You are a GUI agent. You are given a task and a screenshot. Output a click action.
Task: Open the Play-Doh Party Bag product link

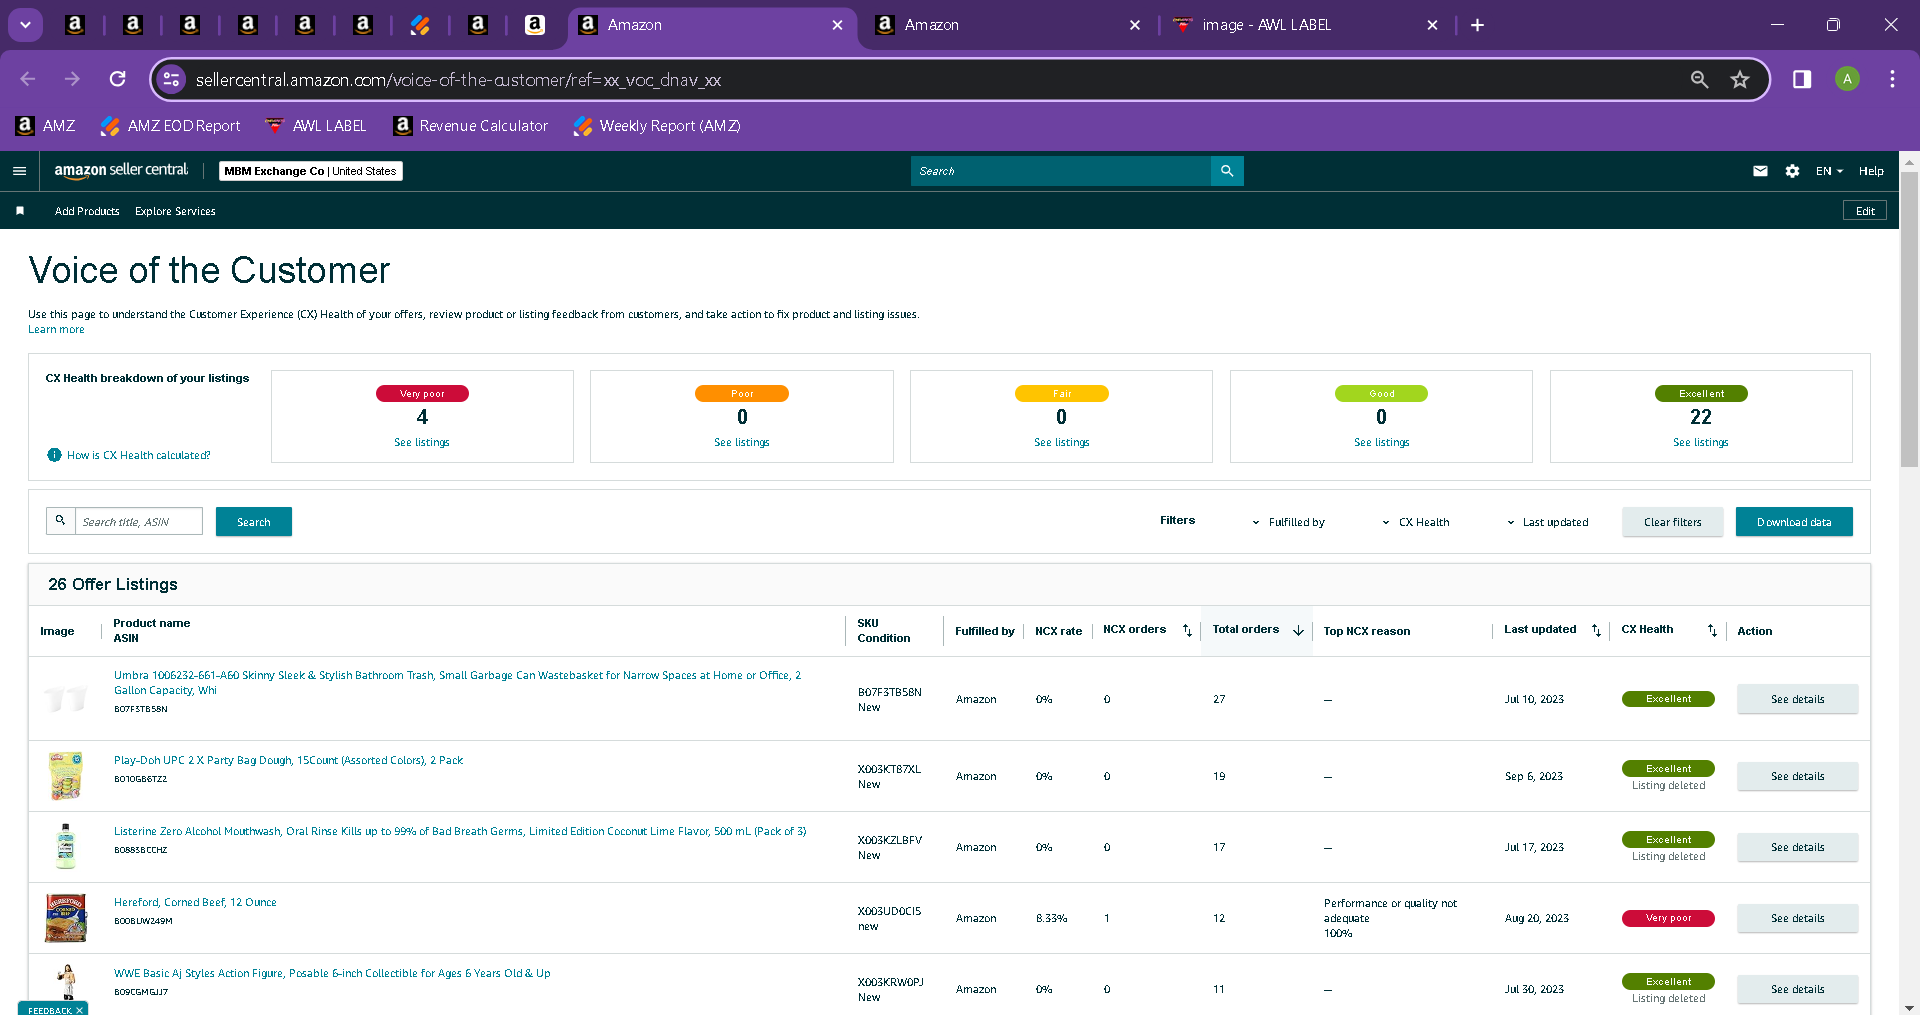[288, 760]
